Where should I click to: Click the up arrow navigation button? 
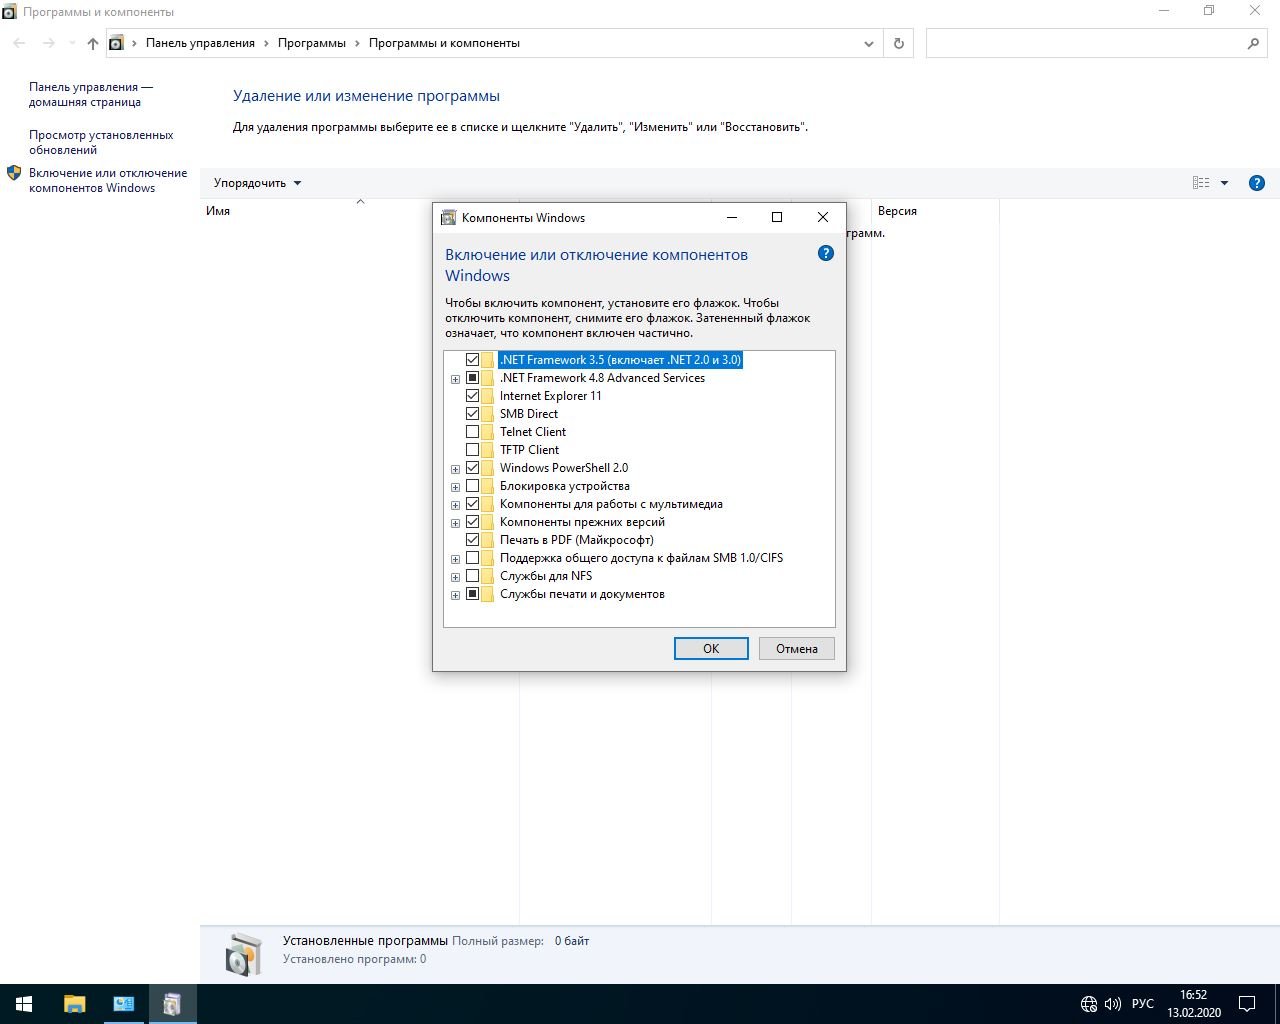[93, 43]
